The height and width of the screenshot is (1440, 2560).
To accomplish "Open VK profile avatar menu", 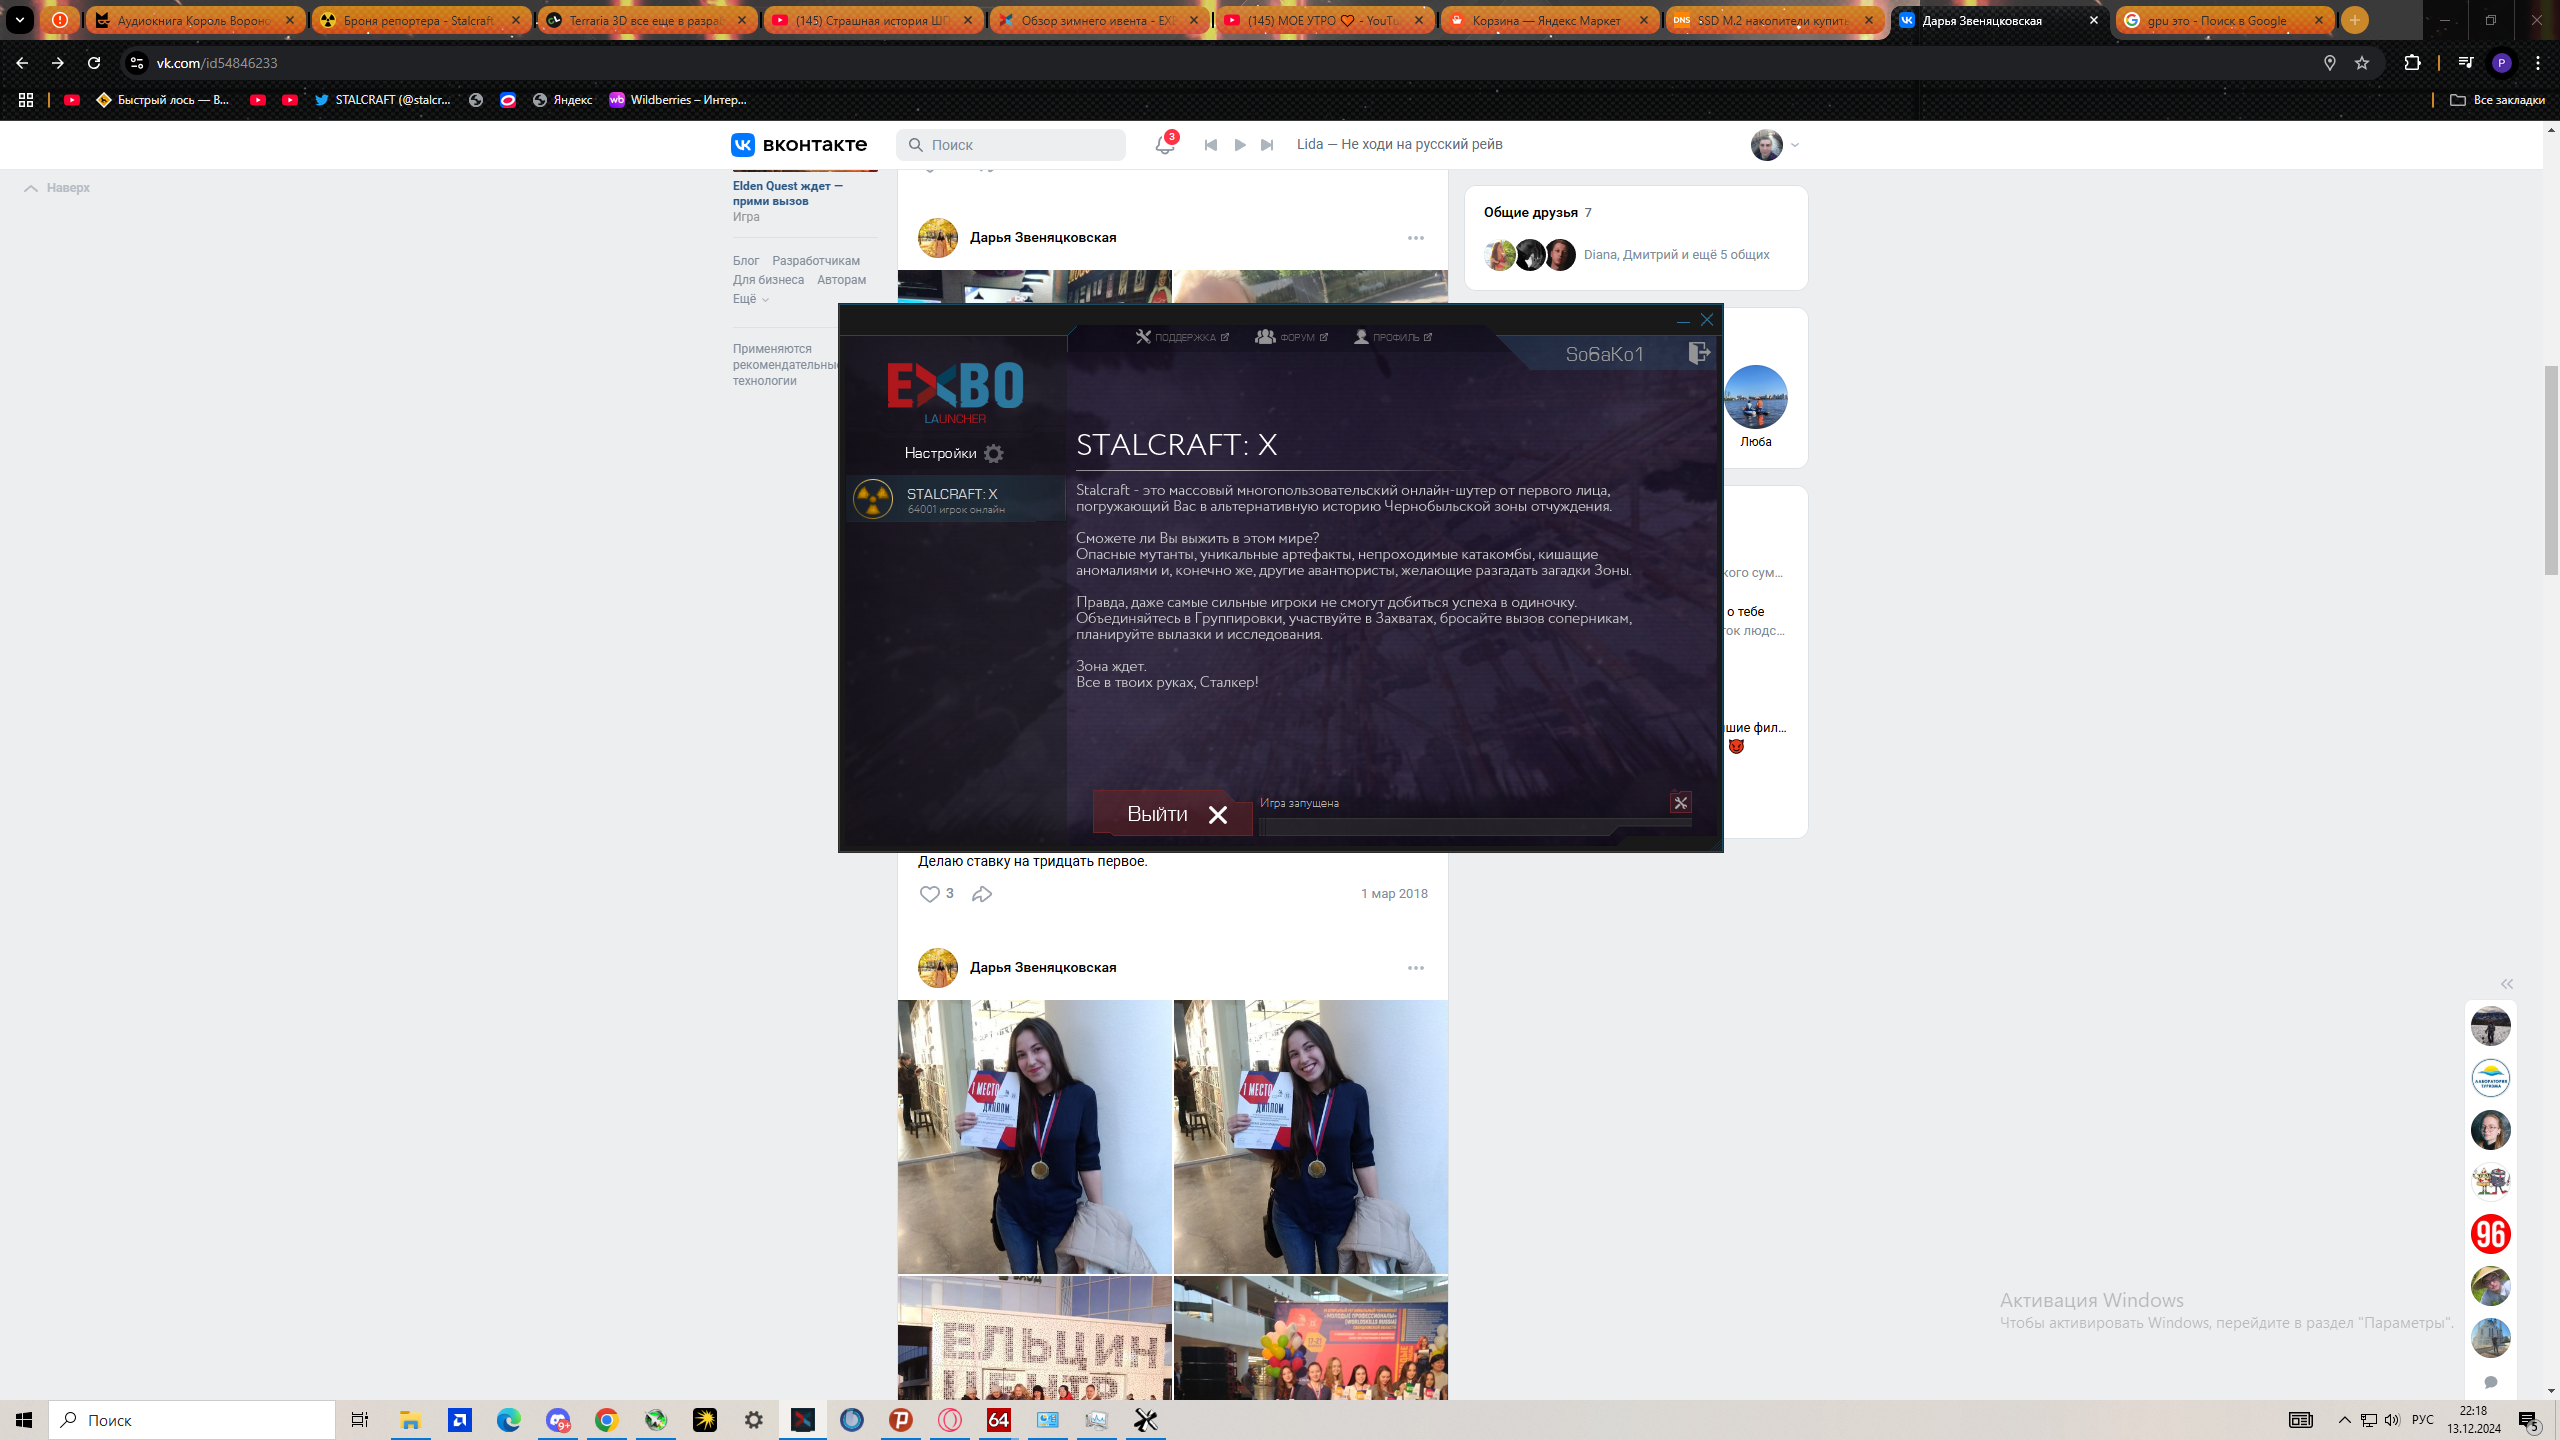I will pos(1775,145).
